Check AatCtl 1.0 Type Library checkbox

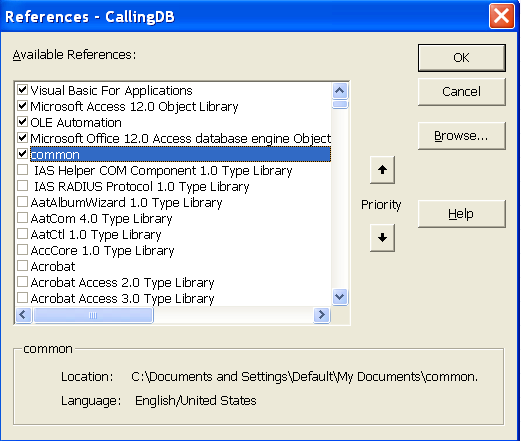(x=22, y=234)
